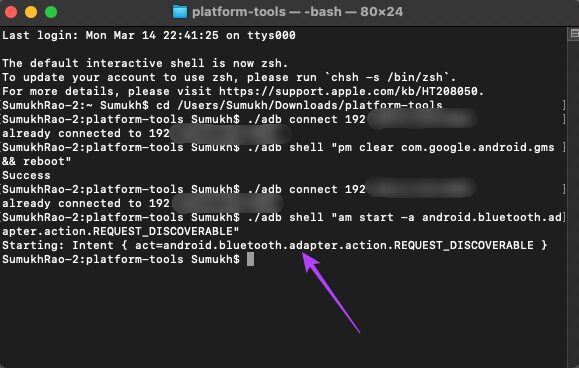Click the blinking cursor block at prompt
Image resolution: width=579 pixels, height=368 pixels.
click(250, 259)
